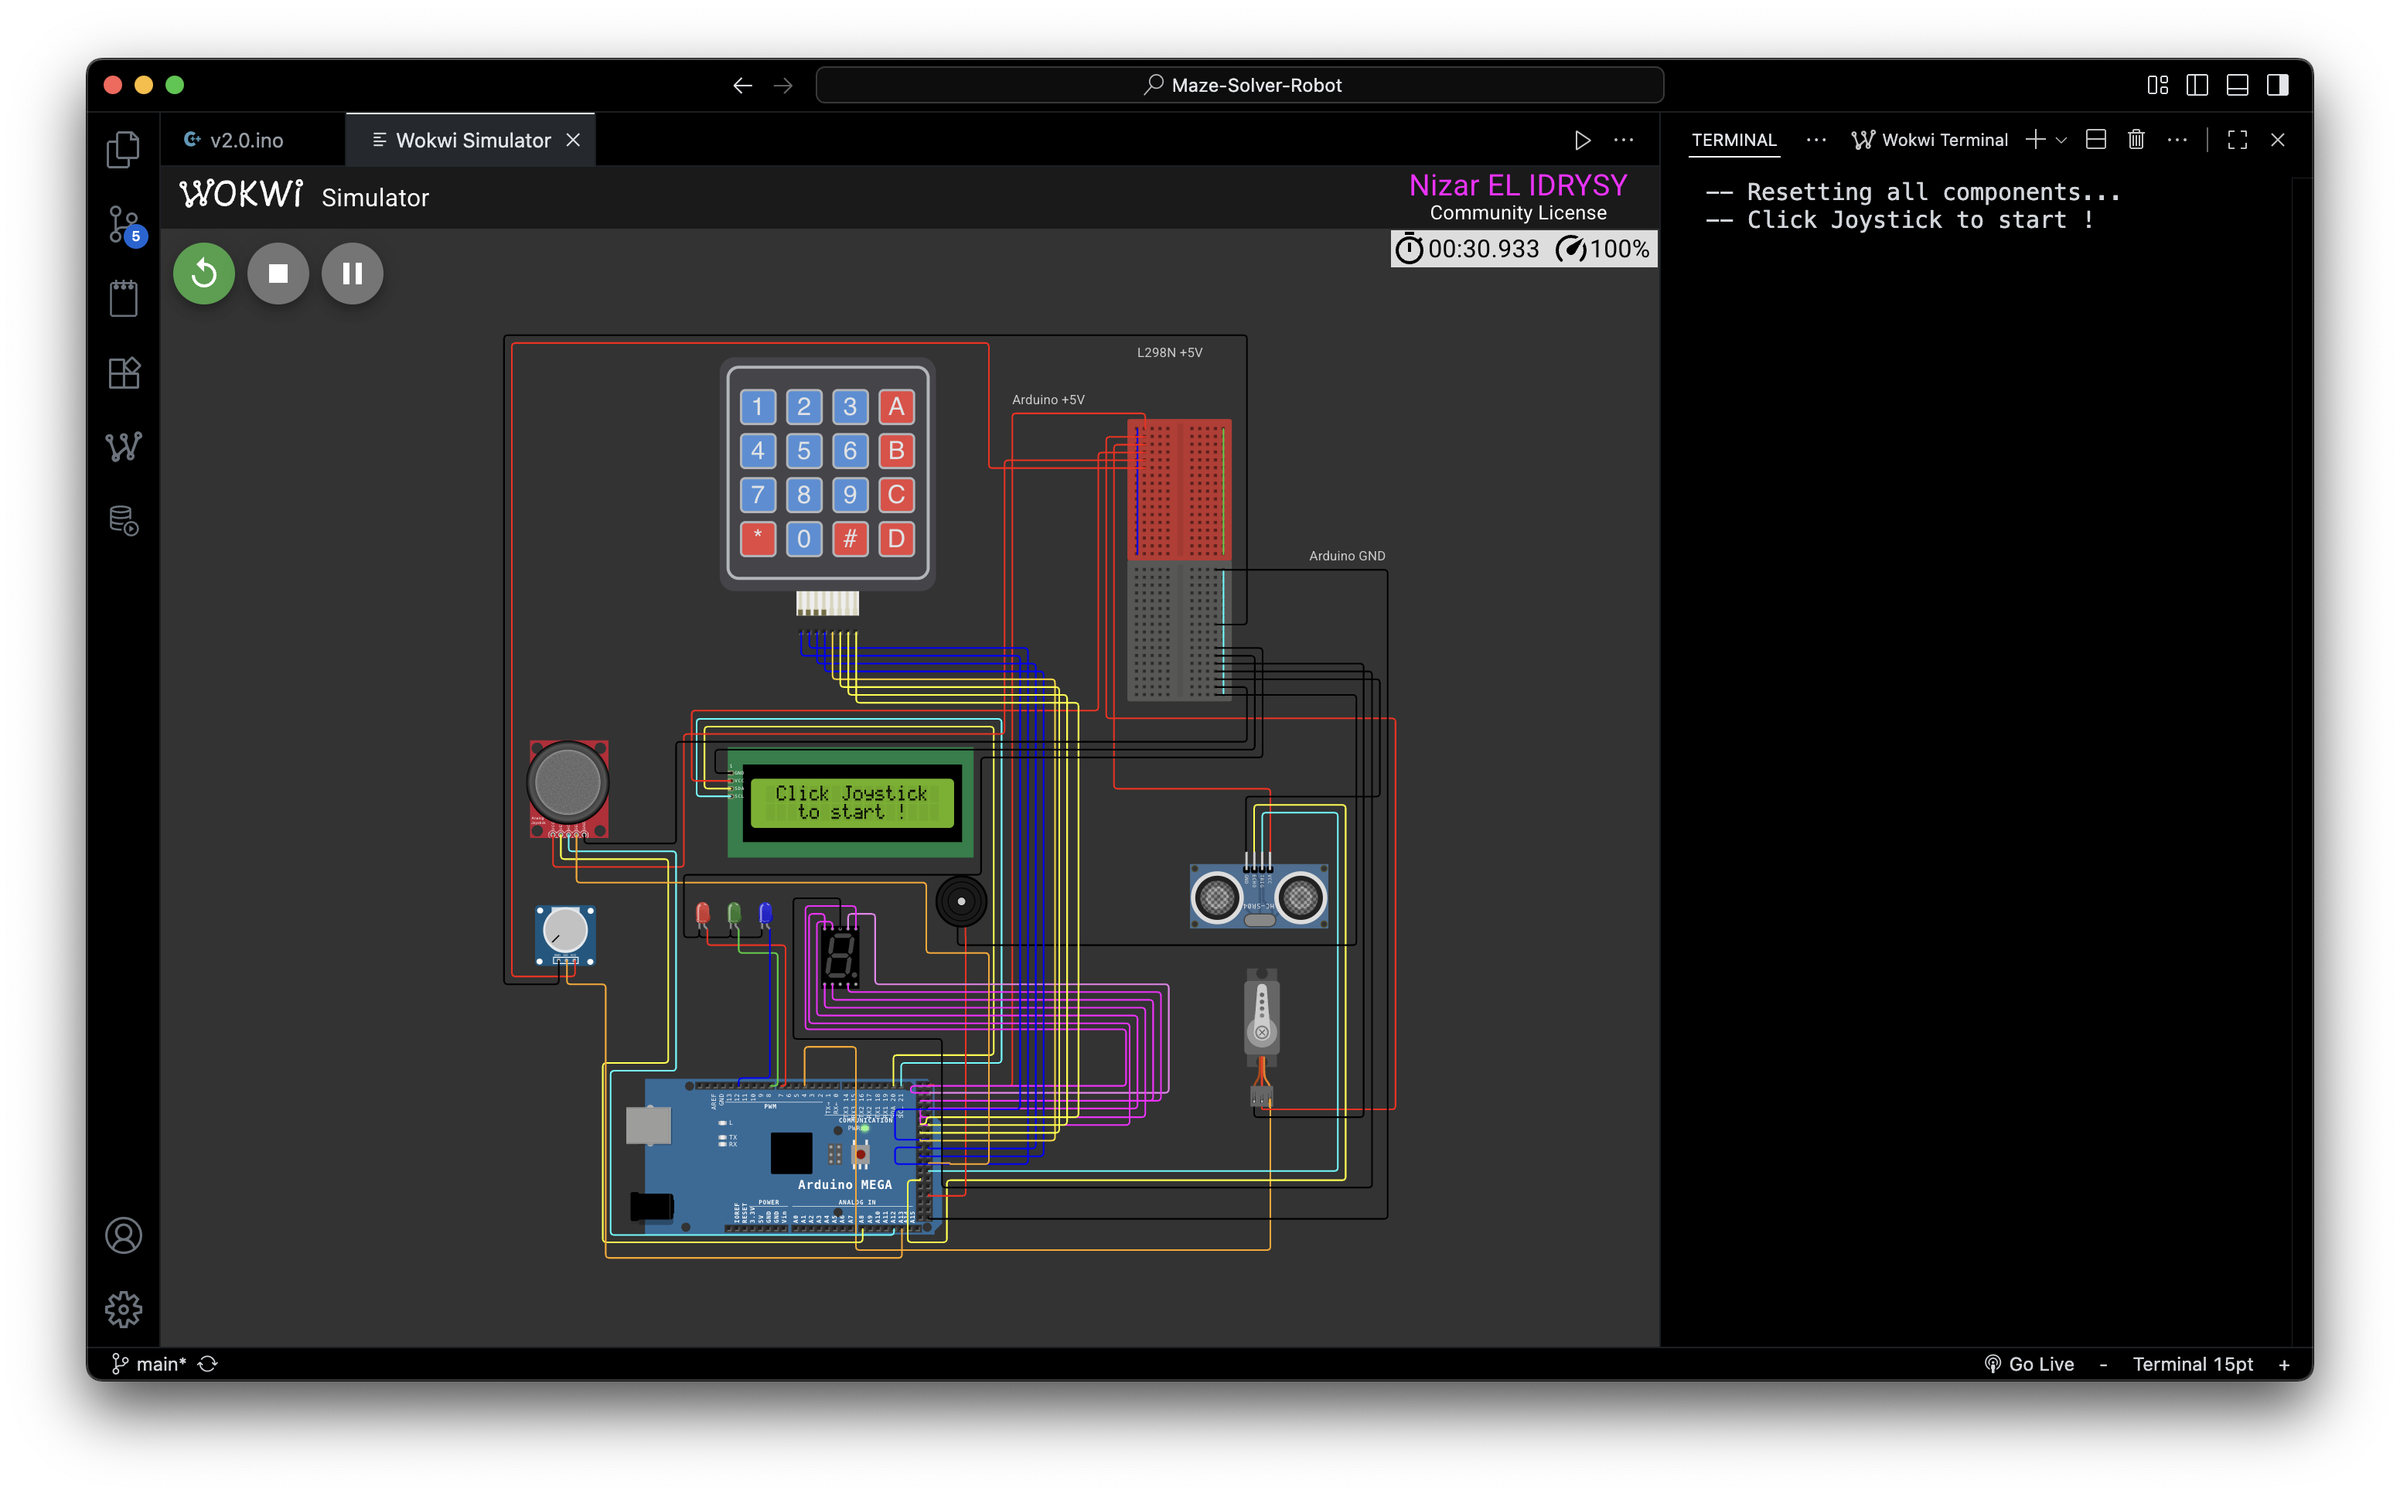
Task: Select the Wokwi Simulator tab
Action: (472, 140)
